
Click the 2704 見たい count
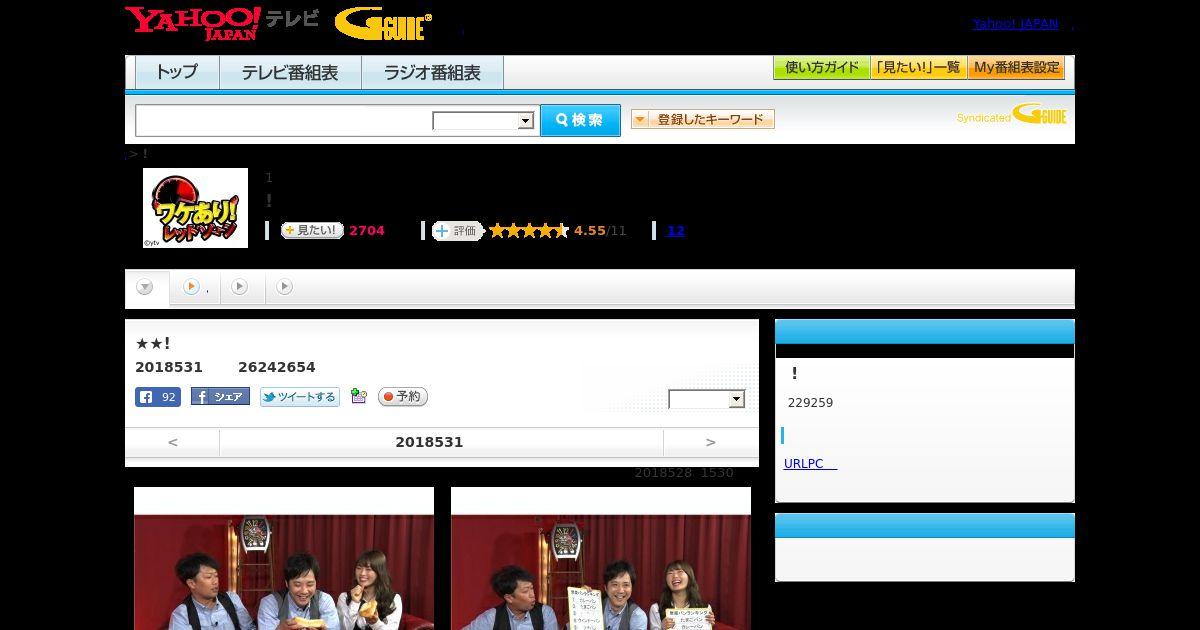click(x=367, y=231)
